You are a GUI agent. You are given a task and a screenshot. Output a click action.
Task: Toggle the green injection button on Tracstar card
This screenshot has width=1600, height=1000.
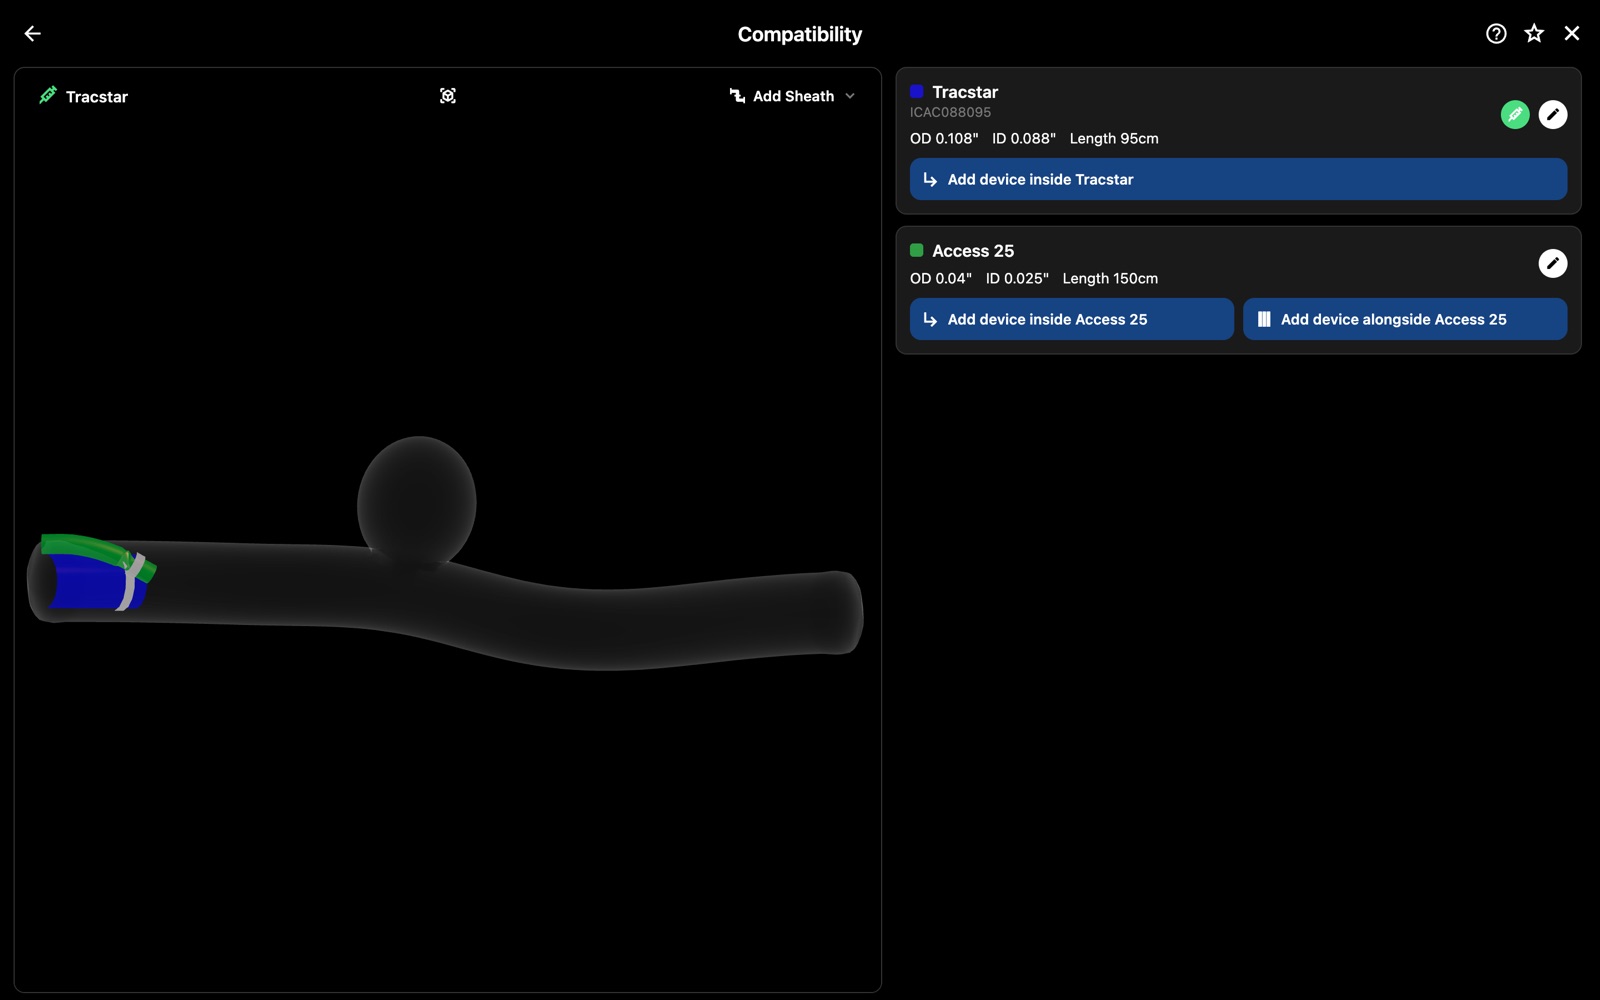[x=1515, y=115]
